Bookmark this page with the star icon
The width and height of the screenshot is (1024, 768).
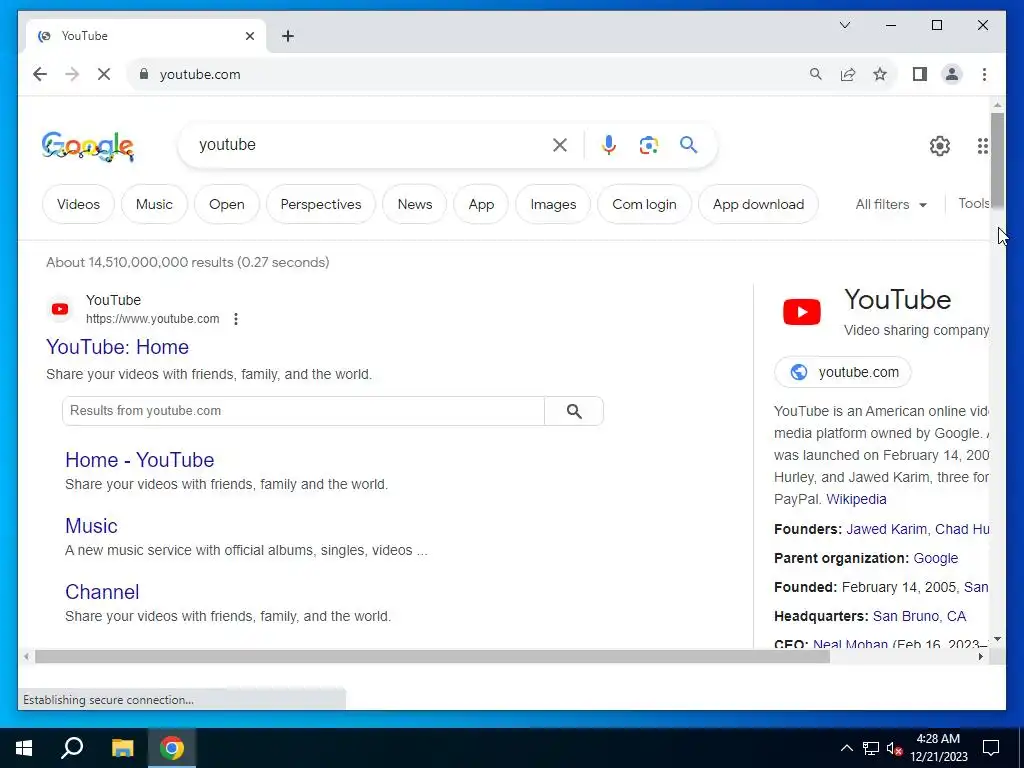[x=880, y=74]
